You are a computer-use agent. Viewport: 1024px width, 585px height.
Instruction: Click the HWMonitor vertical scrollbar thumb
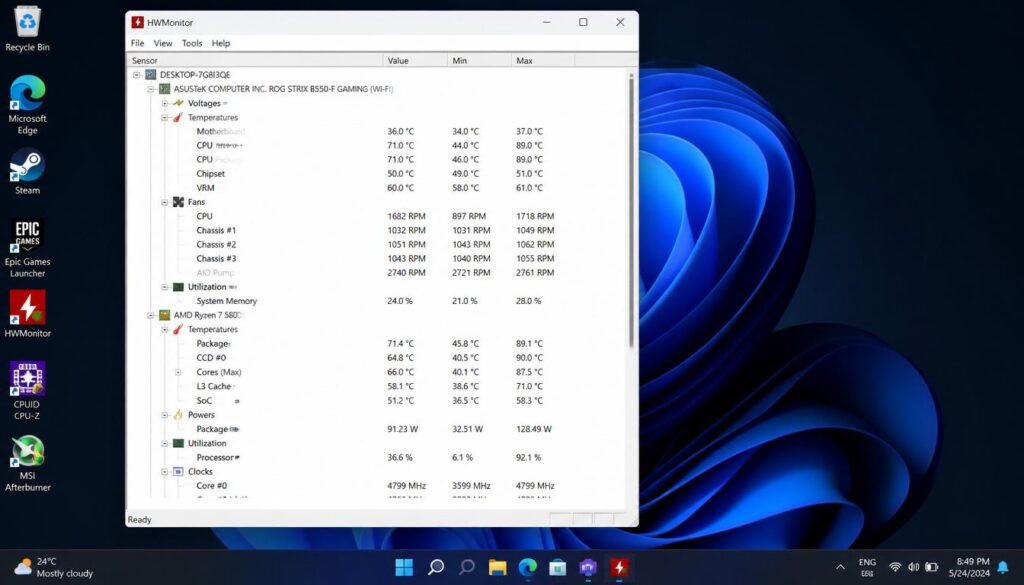(x=631, y=212)
